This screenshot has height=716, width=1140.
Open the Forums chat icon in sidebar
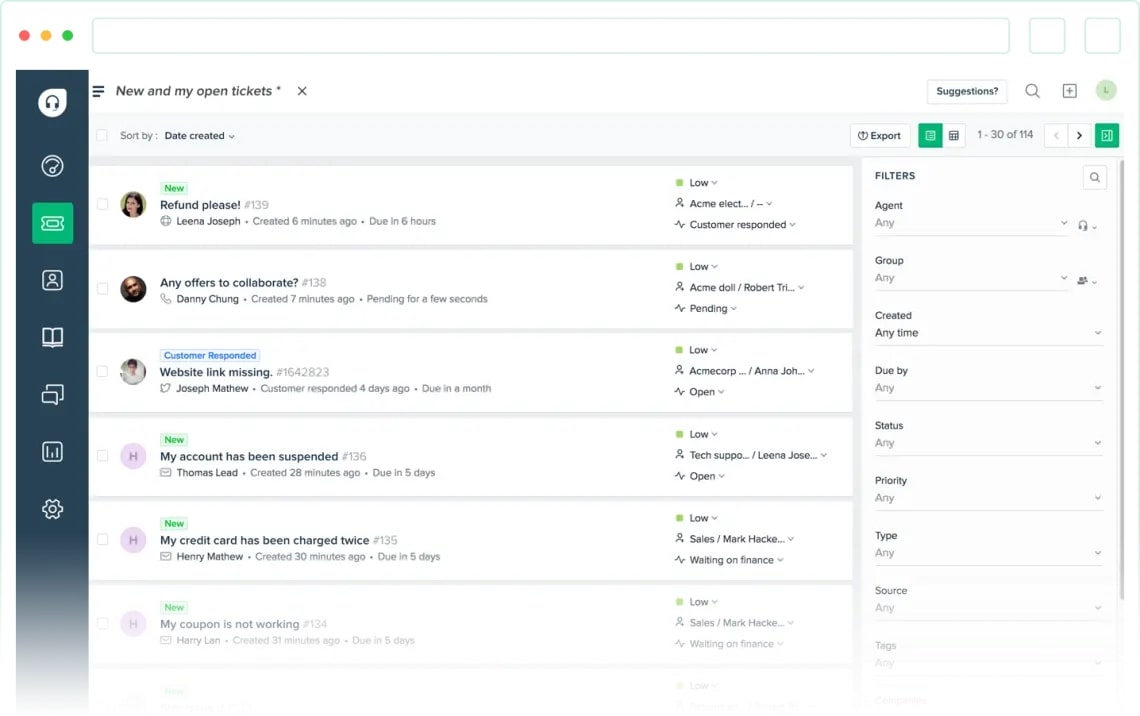coord(51,394)
